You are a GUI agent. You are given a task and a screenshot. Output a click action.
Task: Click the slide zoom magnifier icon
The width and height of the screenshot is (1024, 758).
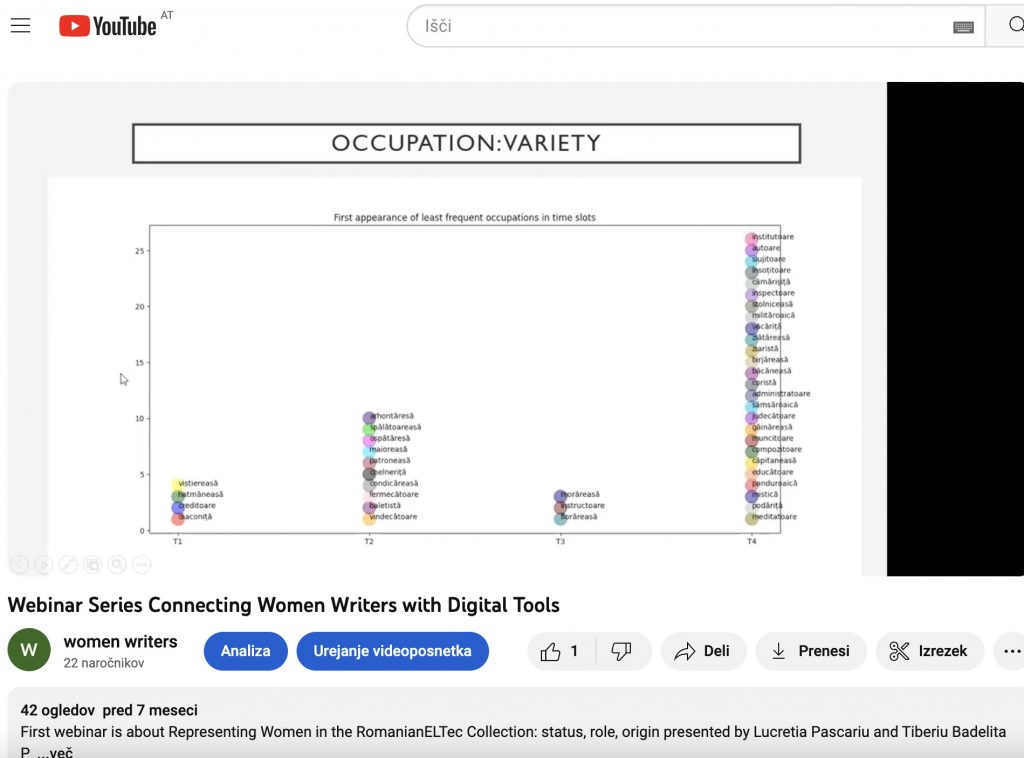click(x=117, y=565)
